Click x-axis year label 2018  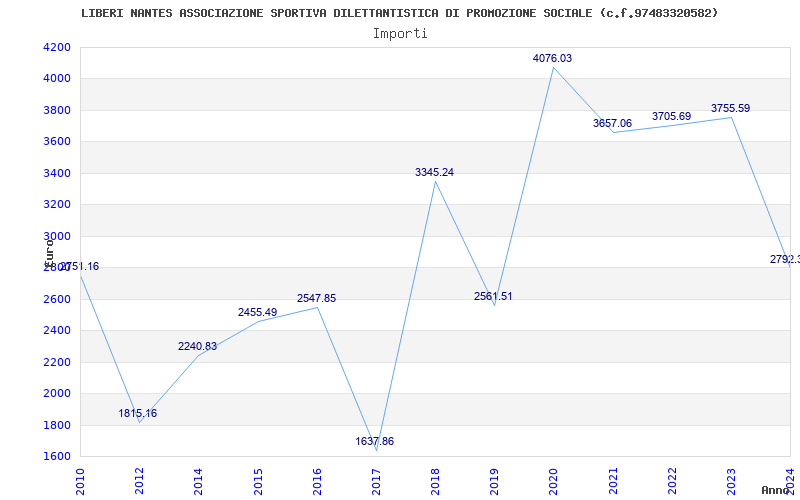tap(435, 481)
